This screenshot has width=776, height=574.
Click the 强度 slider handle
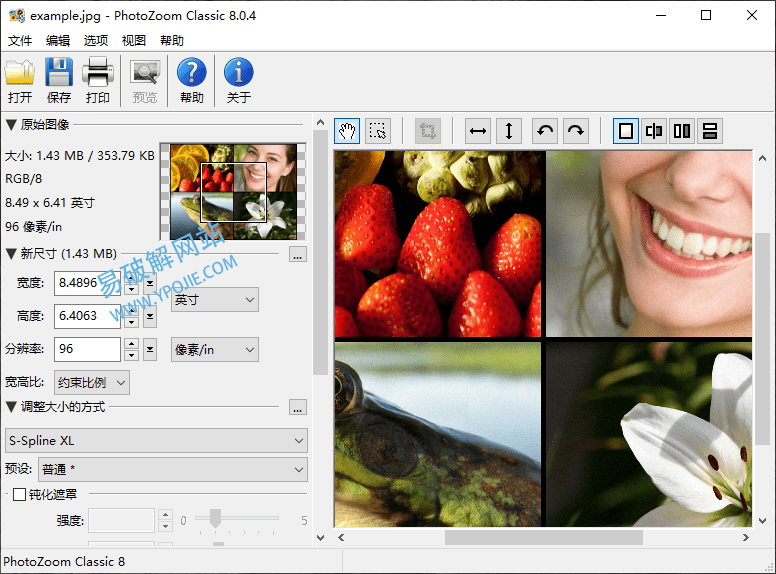point(215,518)
